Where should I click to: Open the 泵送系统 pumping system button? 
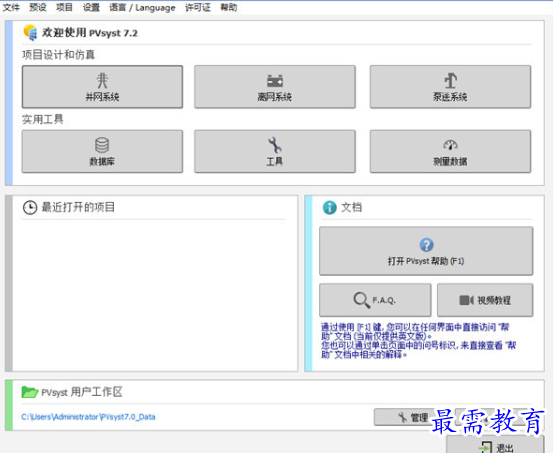[x=450, y=87]
